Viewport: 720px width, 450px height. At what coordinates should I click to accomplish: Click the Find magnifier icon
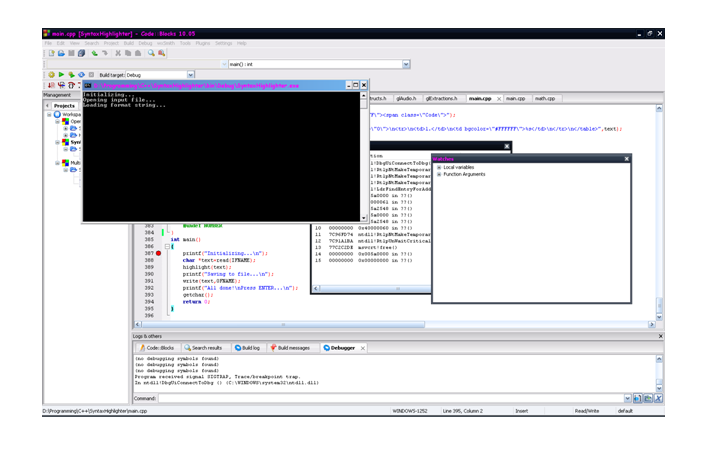point(151,53)
